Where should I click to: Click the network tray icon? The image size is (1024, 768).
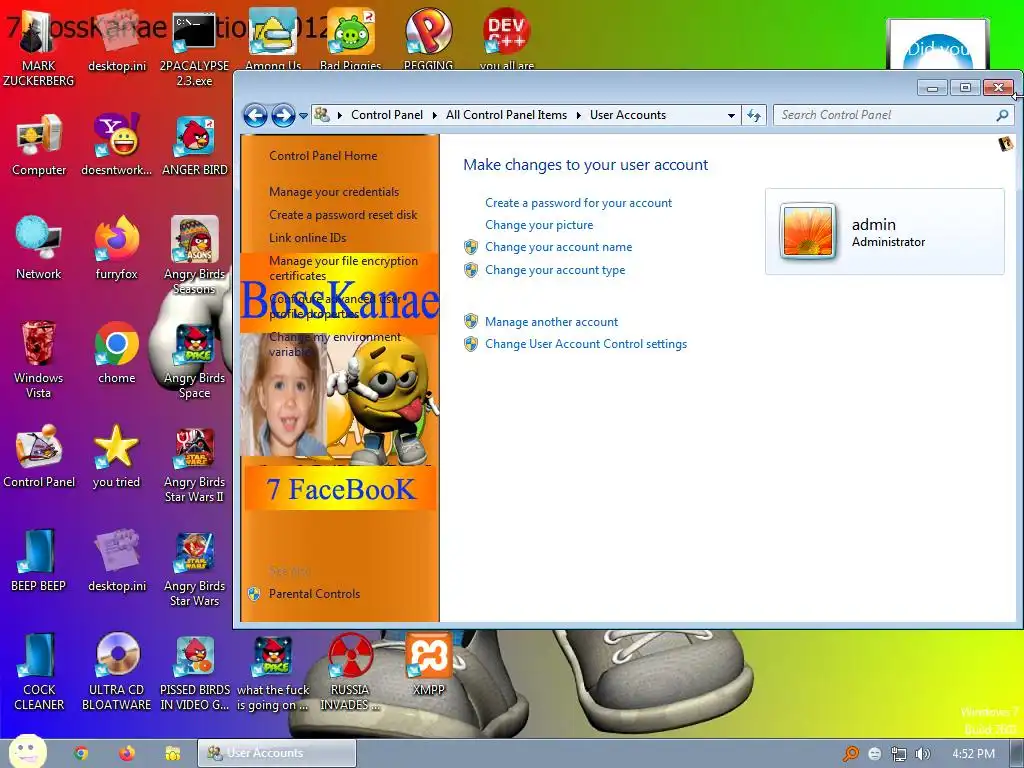pyautogui.click(x=899, y=754)
